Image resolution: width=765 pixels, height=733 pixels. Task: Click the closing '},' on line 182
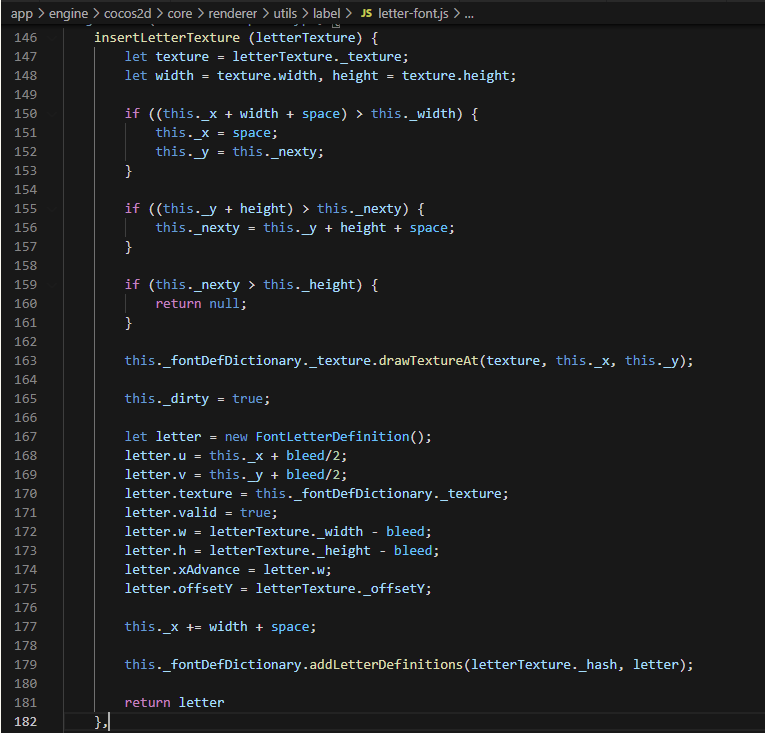(x=101, y=721)
